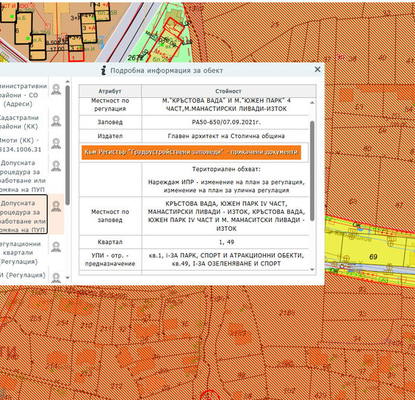Click the Атрибут column header

coord(110,91)
